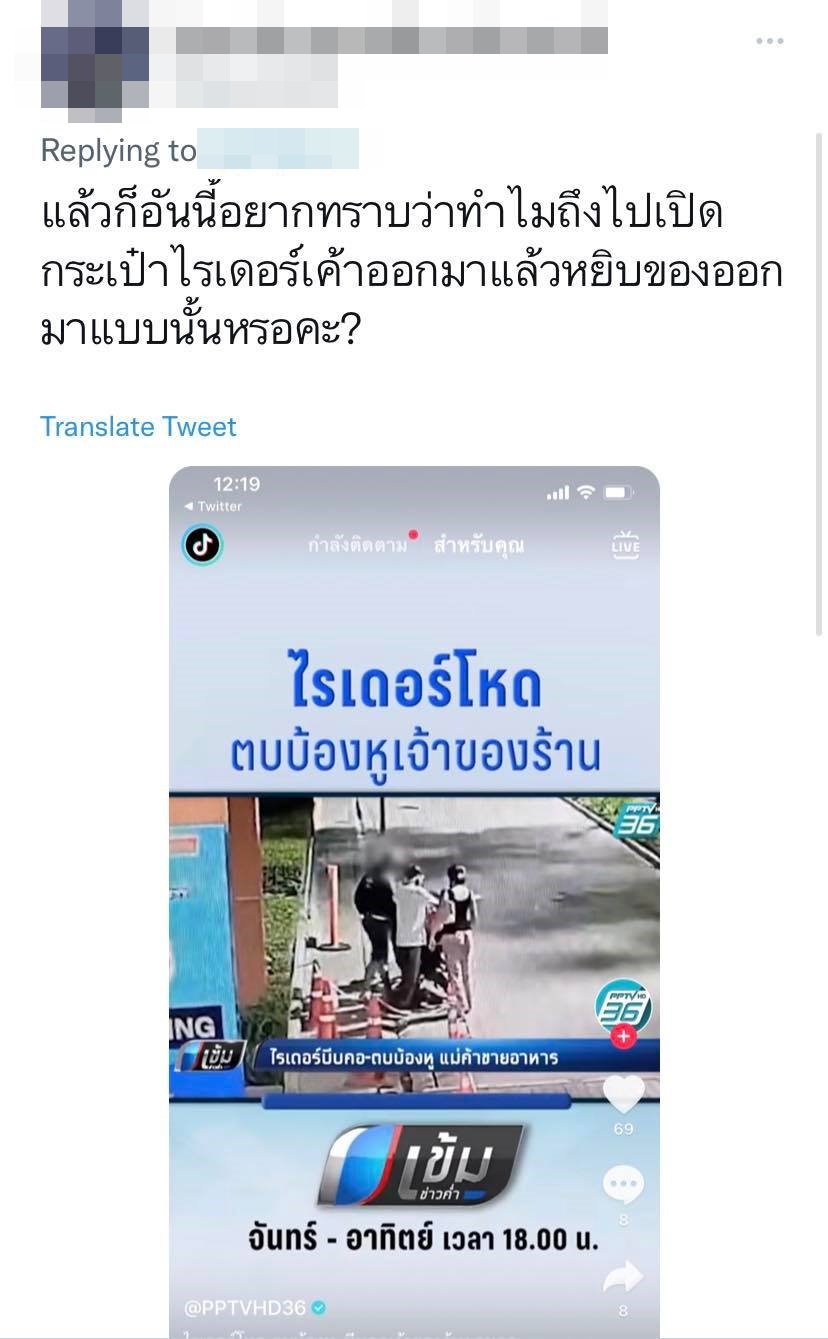This screenshot has width=828, height=1339.
Task: Open the attached TikTok screenshot image
Action: 414,902
